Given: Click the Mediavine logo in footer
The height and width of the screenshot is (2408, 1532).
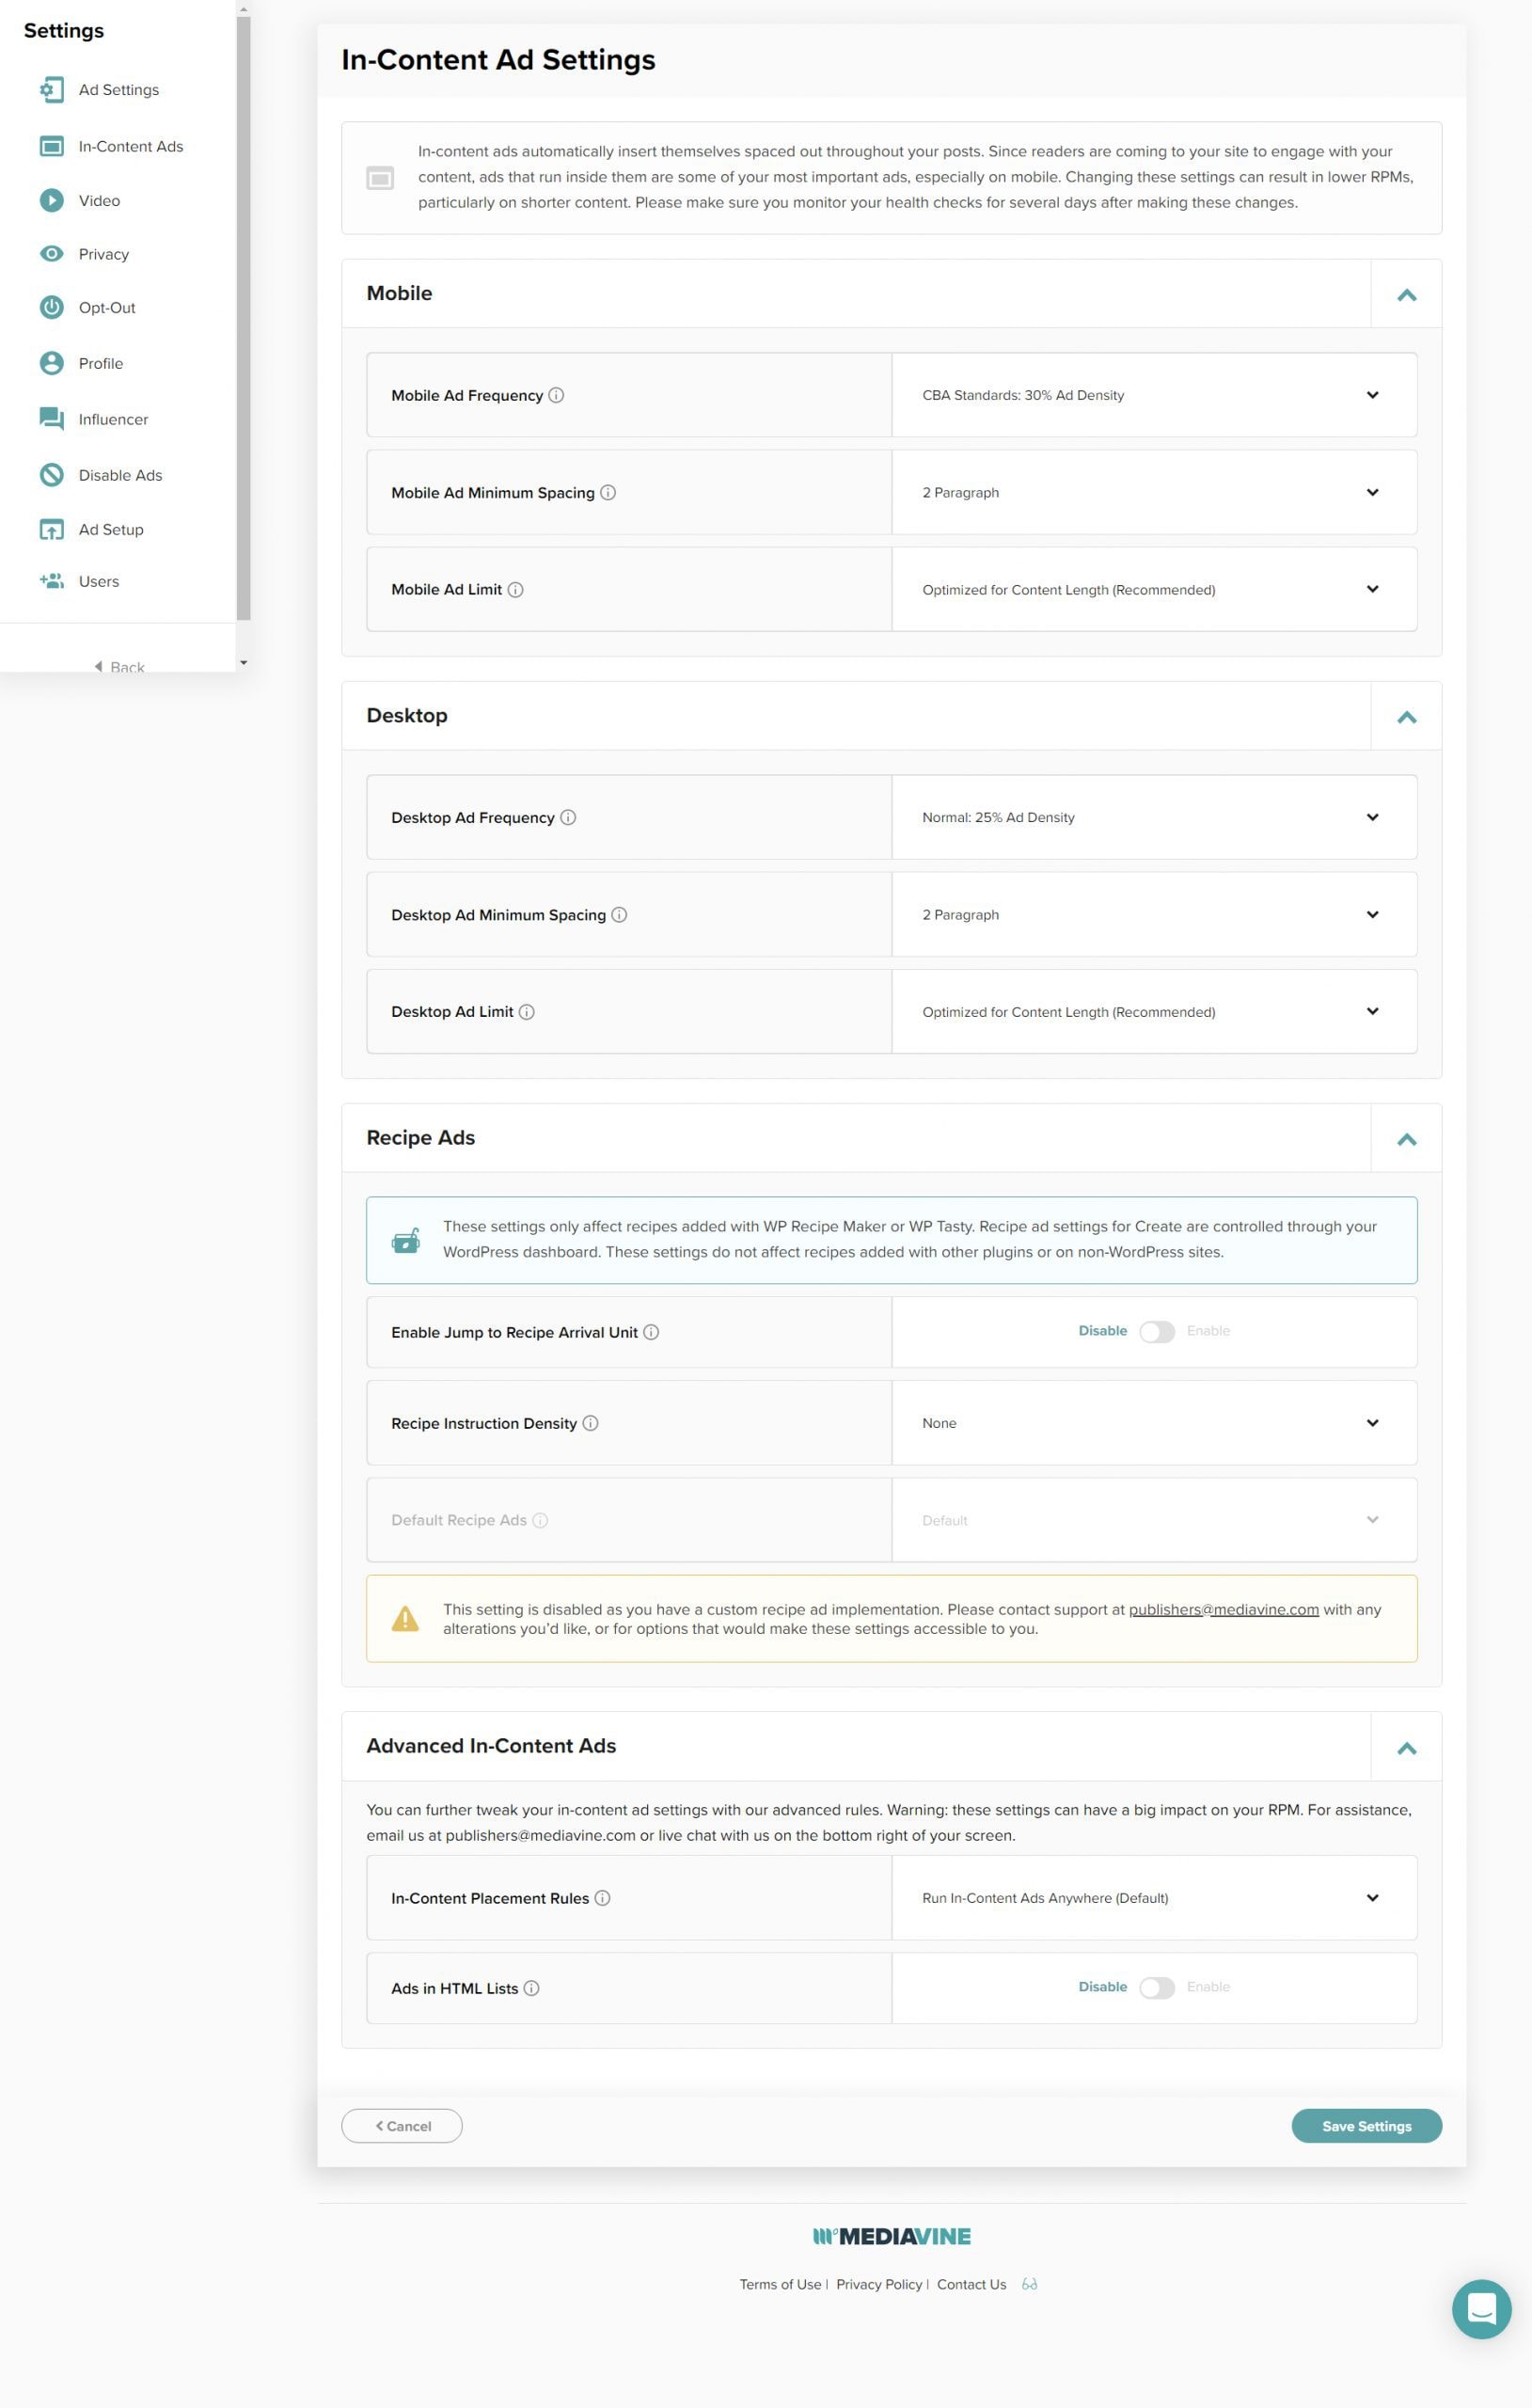Looking at the screenshot, I should point(891,2236).
